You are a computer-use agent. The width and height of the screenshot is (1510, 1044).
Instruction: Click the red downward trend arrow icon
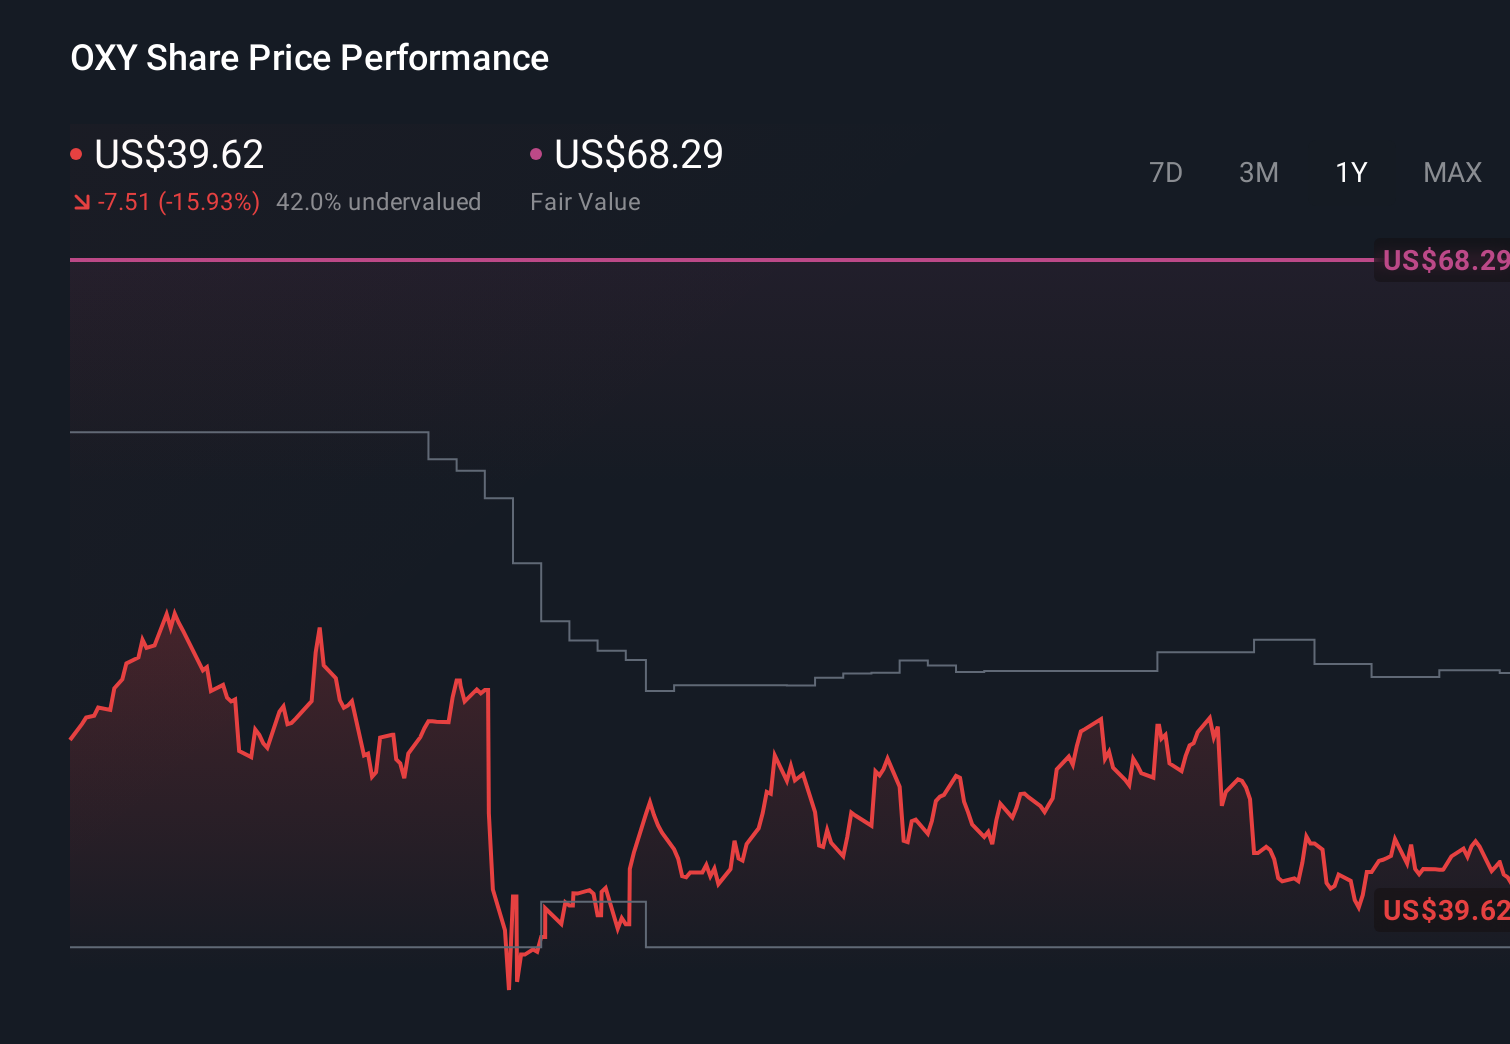coord(81,201)
